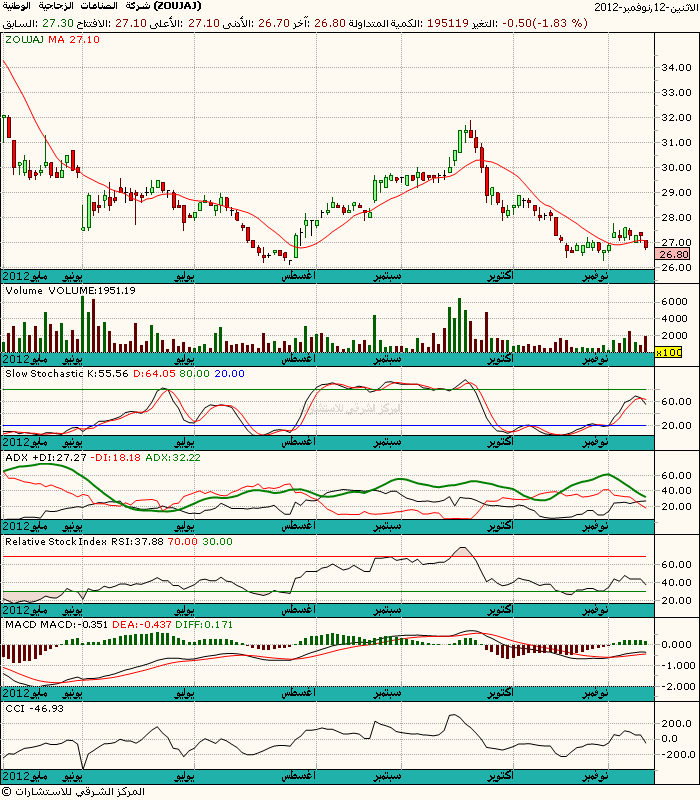Select the previous close value 27.30
Screen dimensions: 700x800
[x=58, y=23]
